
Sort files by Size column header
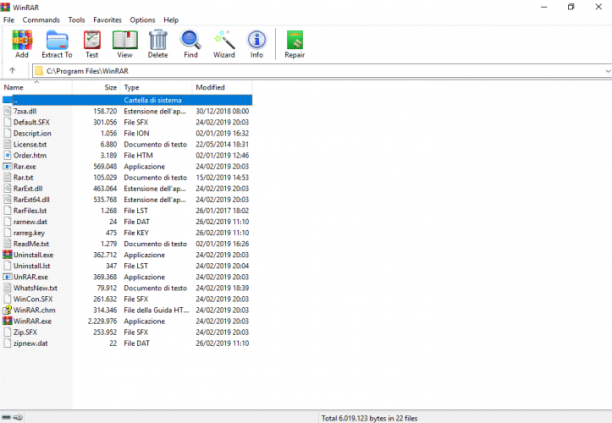(96, 87)
